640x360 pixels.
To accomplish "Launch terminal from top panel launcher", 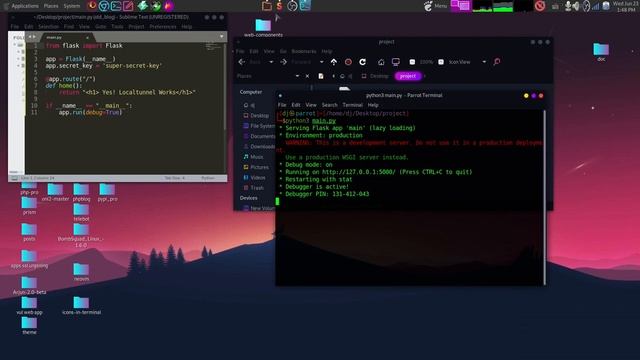I will [116, 6].
